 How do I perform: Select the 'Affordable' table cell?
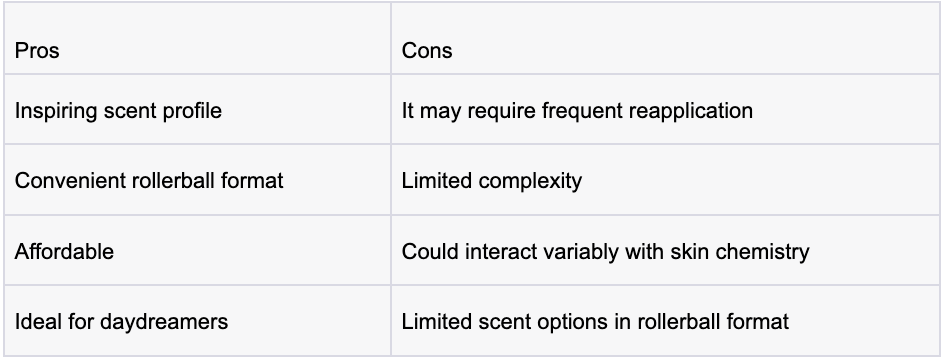(x=197, y=250)
